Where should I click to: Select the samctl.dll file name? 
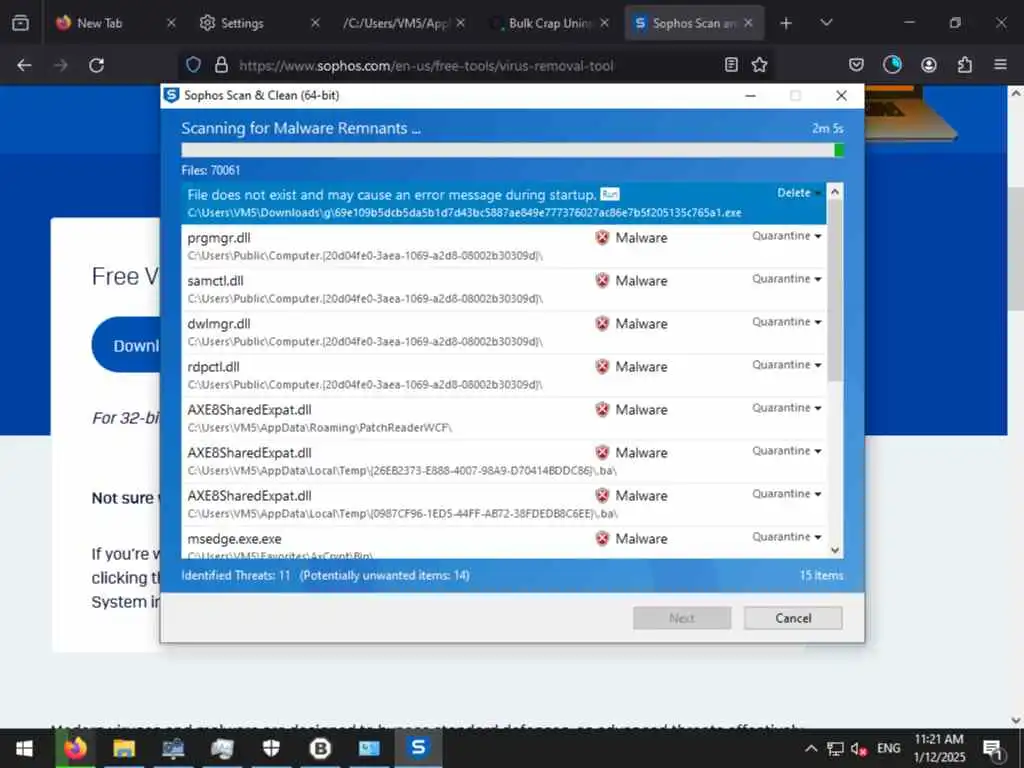tap(216, 281)
